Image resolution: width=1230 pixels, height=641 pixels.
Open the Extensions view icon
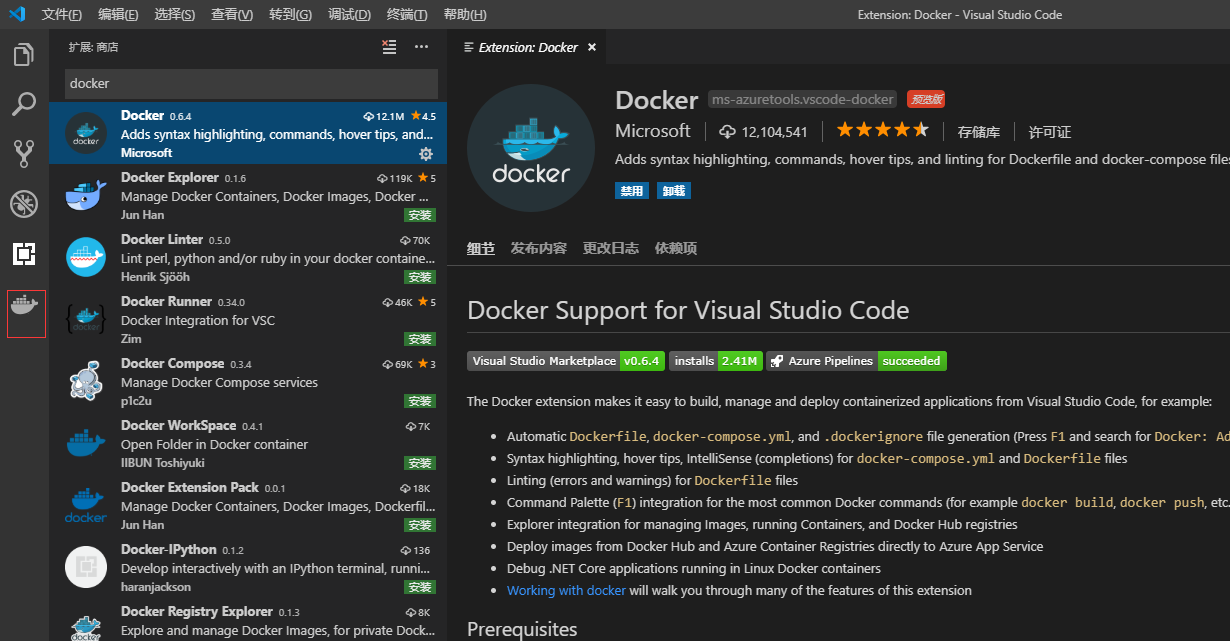(x=24, y=254)
